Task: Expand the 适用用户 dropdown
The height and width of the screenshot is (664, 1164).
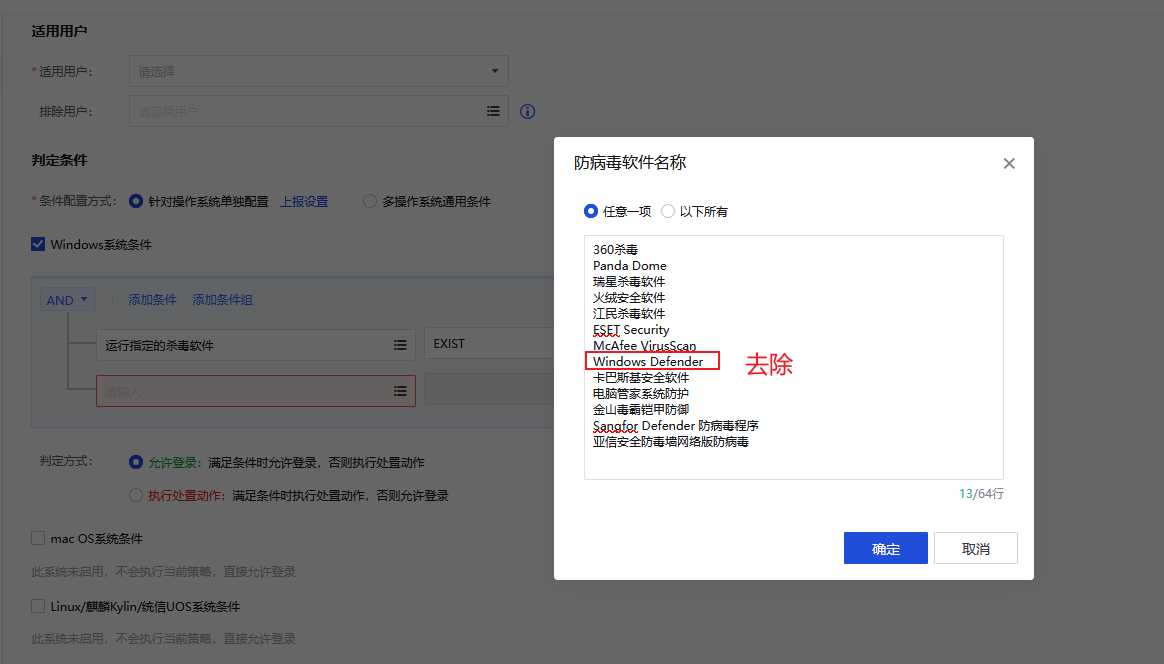Action: click(318, 71)
